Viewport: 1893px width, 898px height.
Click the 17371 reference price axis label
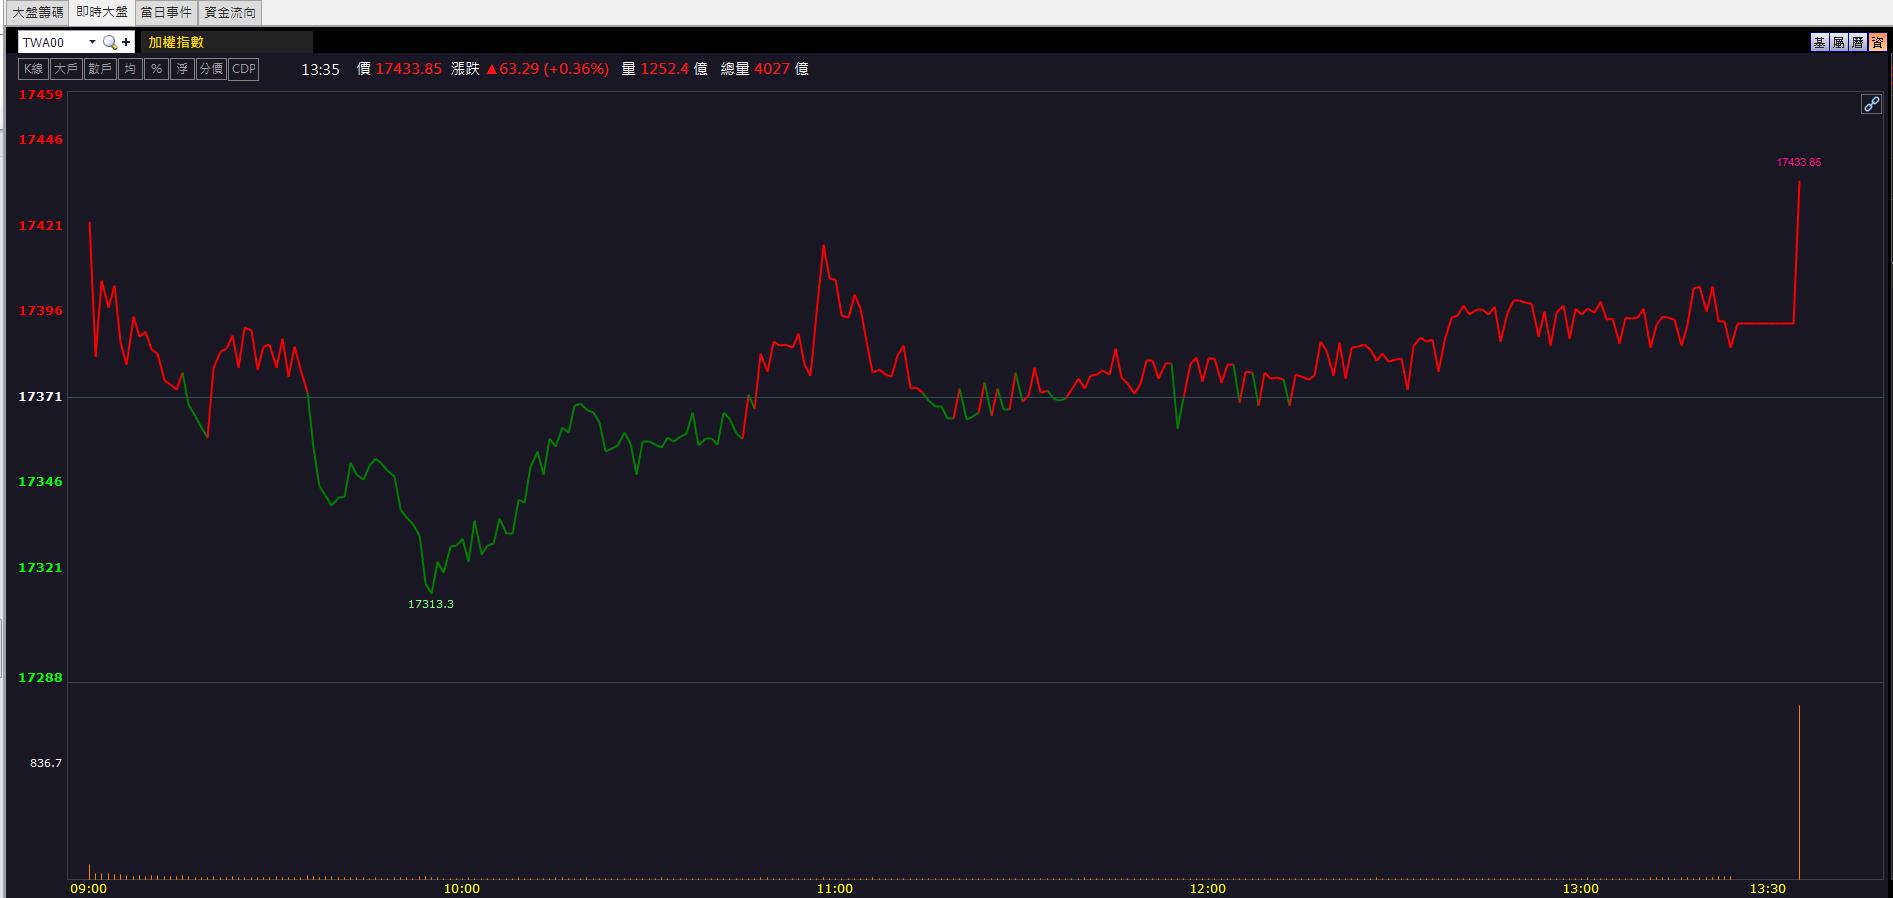click(x=41, y=397)
